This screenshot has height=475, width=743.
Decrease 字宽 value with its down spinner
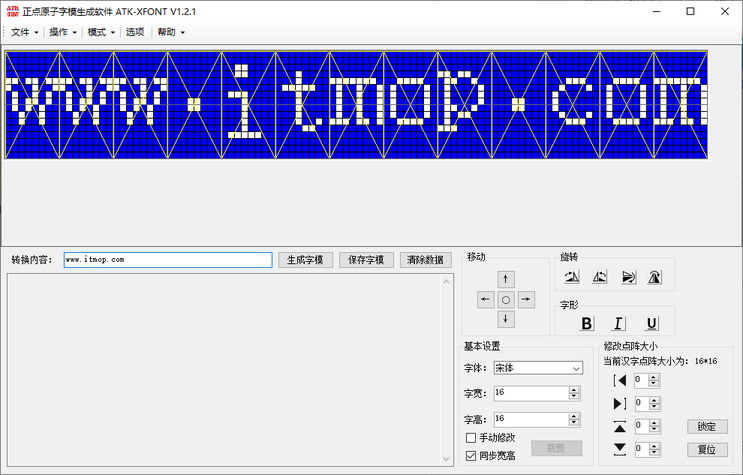coord(574,396)
